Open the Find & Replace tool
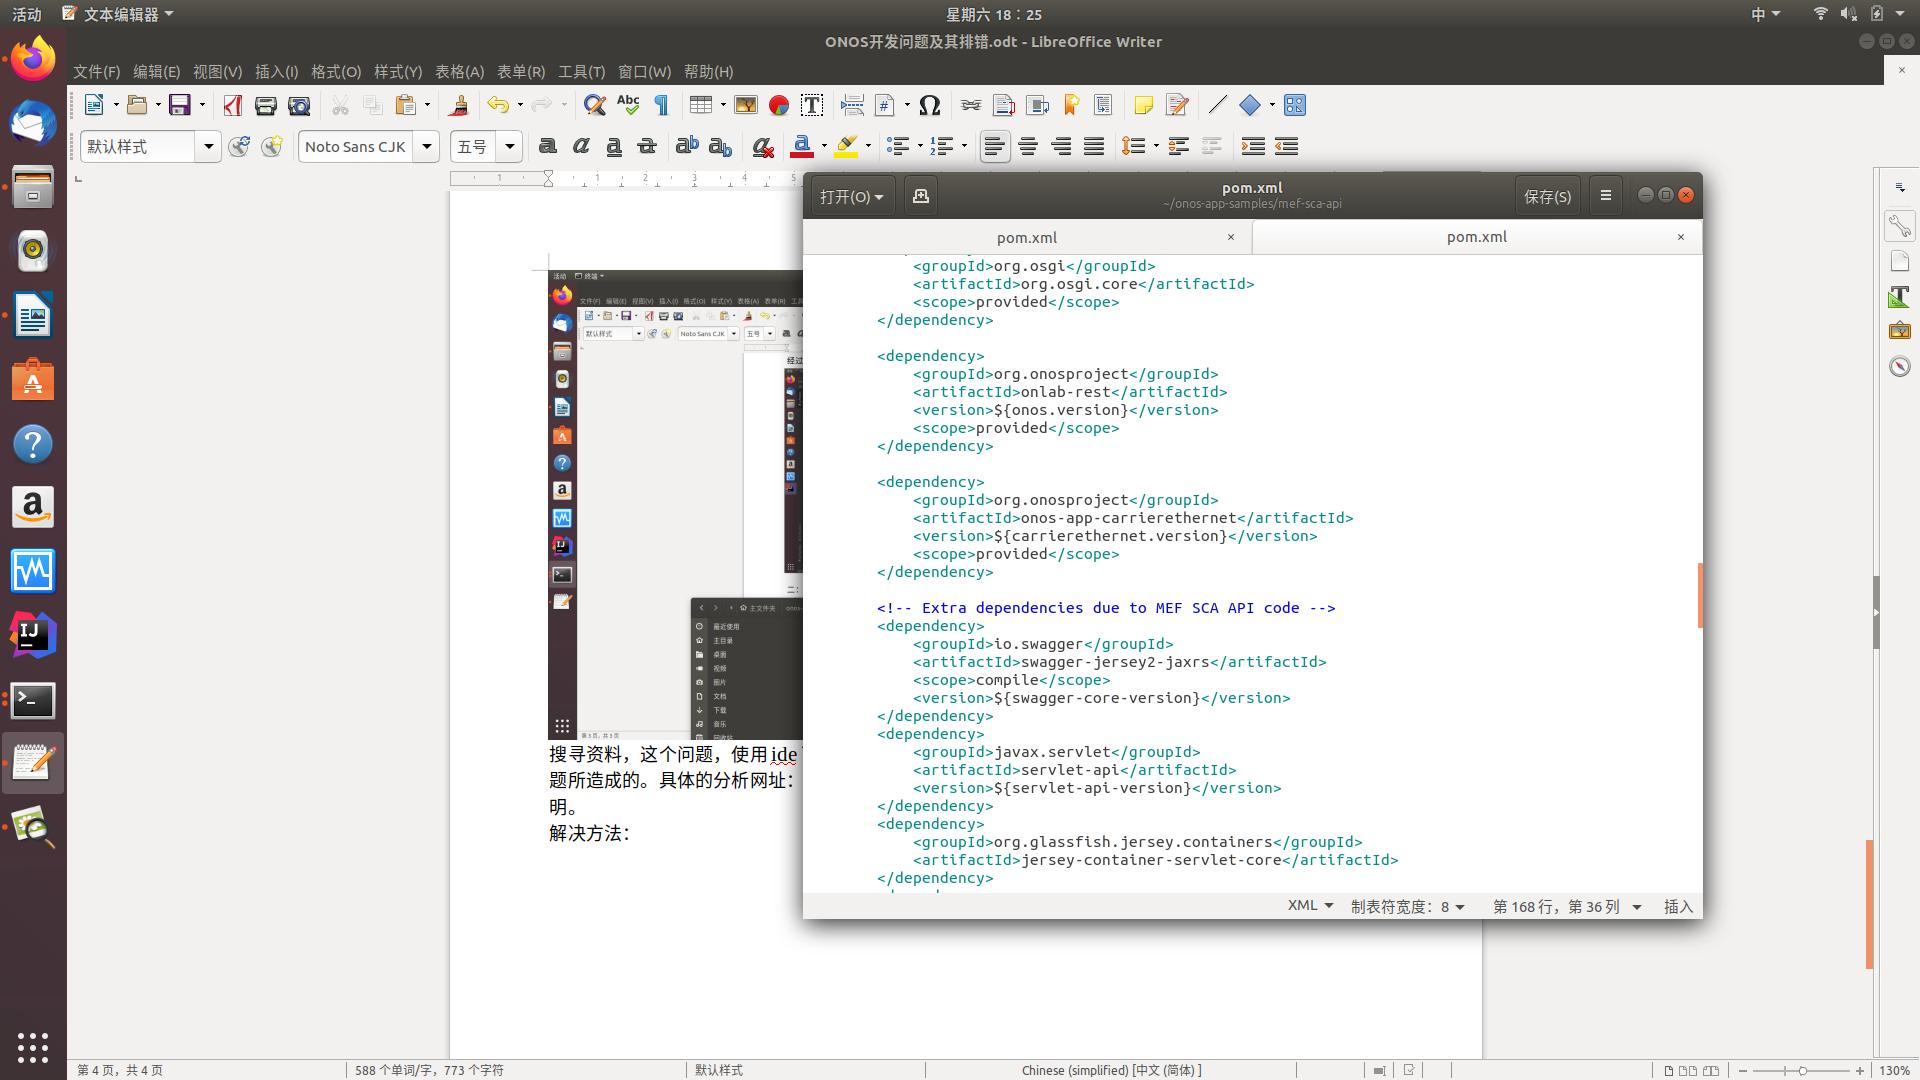Image resolution: width=1920 pixels, height=1080 pixels. tap(594, 105)
